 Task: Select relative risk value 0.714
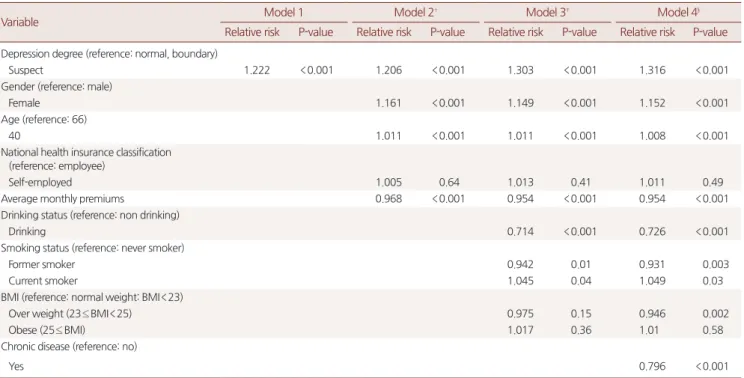point(521,232)
